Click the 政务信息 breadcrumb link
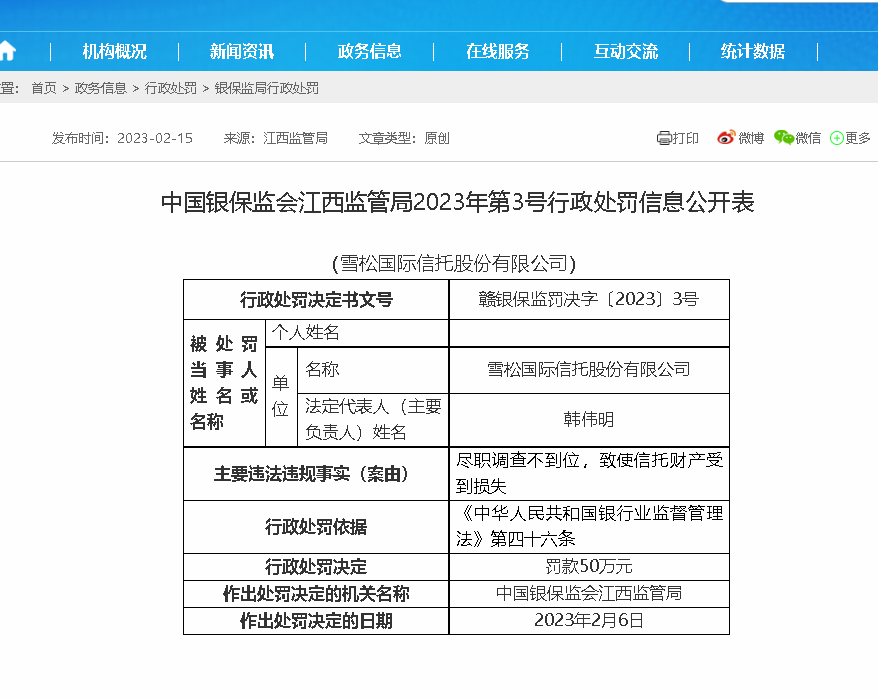This screenshot has width=878, height=699. 101,88
